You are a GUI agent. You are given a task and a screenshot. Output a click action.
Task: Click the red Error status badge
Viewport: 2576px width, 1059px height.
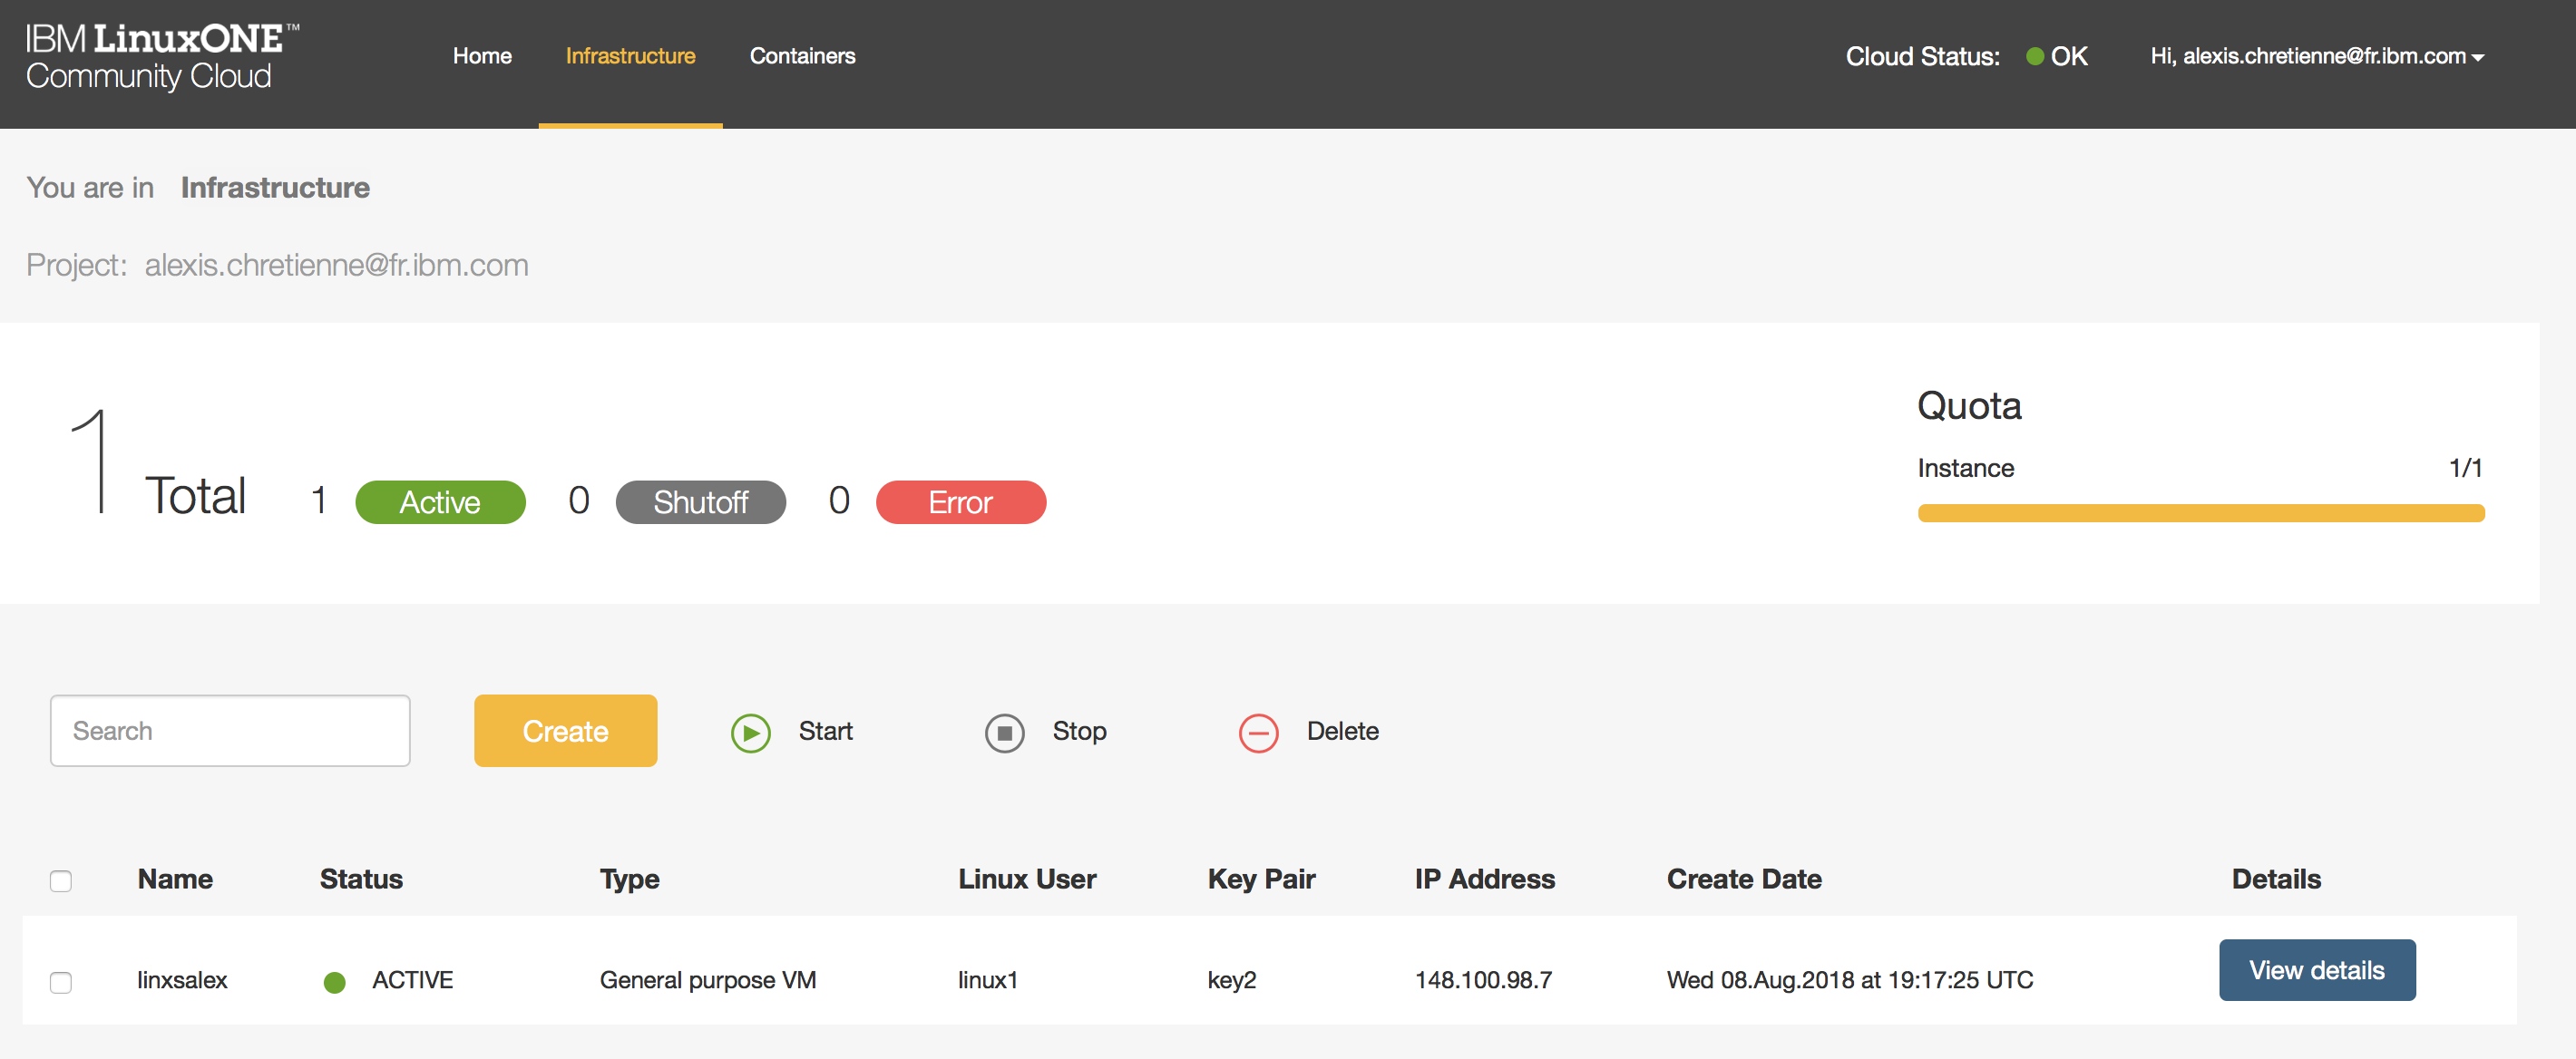coord(960,502)
